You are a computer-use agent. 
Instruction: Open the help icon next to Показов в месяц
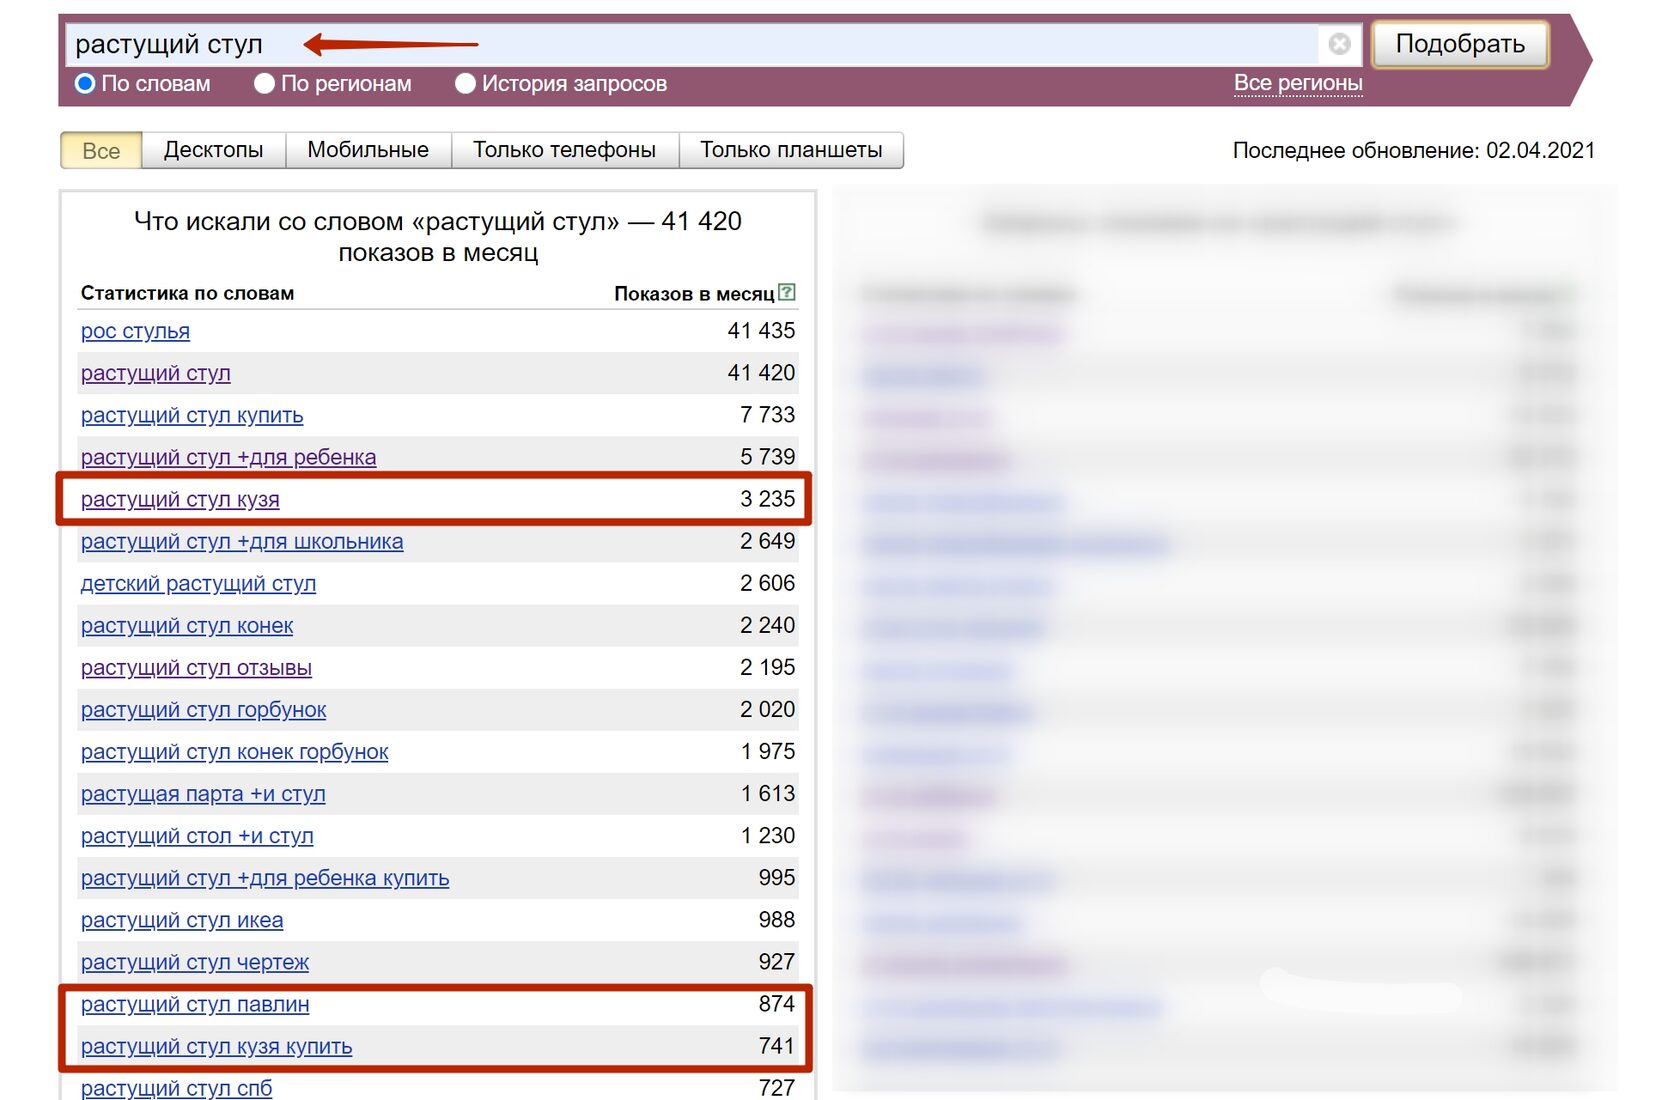pos(787,292)
